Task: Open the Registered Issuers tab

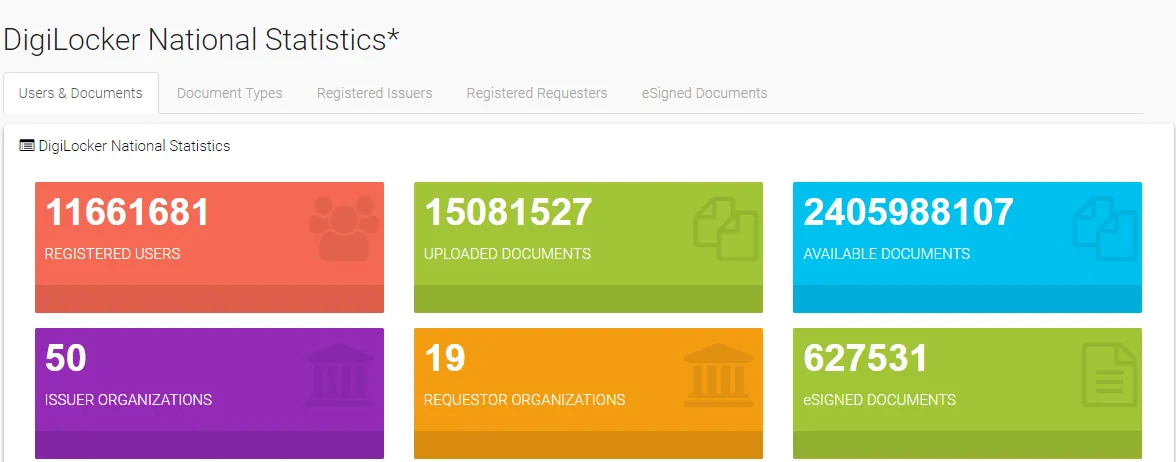Action: click(374, 93)
